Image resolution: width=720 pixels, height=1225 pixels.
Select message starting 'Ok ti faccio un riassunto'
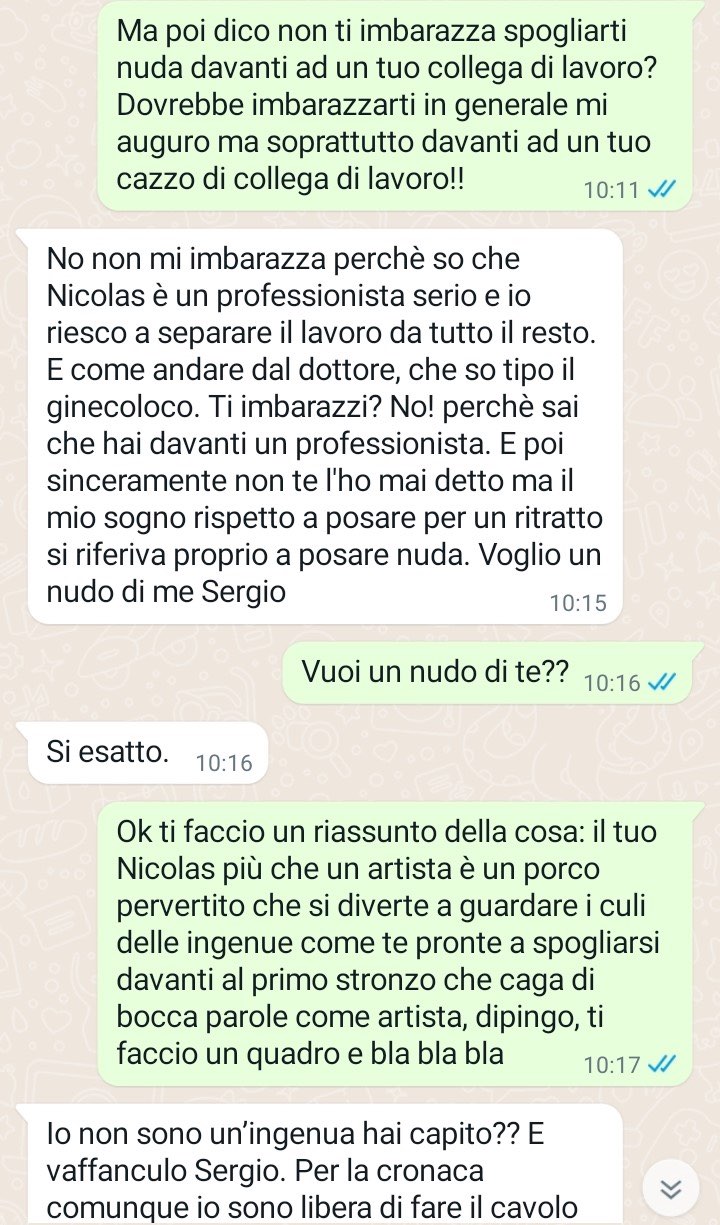(395, 942)
